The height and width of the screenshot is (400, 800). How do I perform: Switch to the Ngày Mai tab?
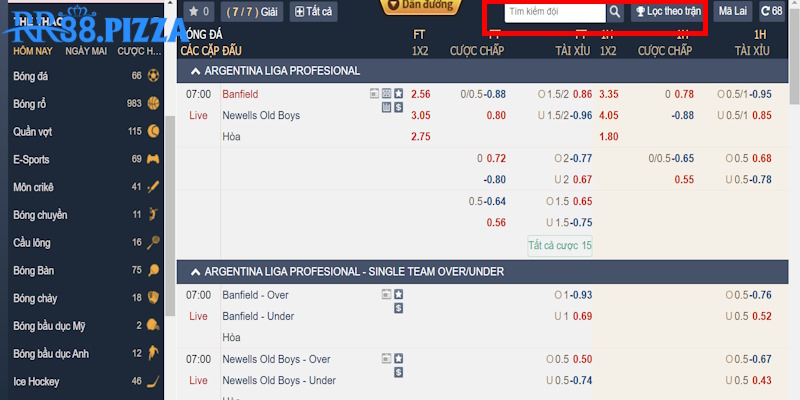pos(86,50)
